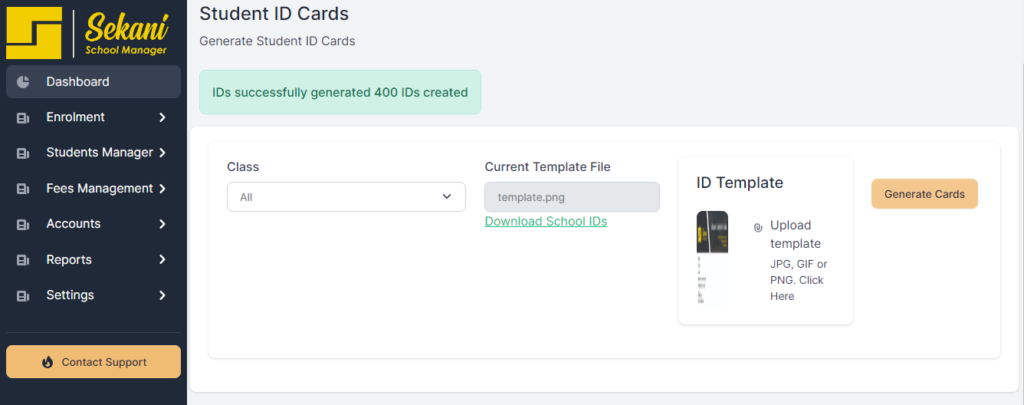Viewport: 1024px width, 405px height.
Task: Expand the Fees Management chevron
Action: click(162, 189)
